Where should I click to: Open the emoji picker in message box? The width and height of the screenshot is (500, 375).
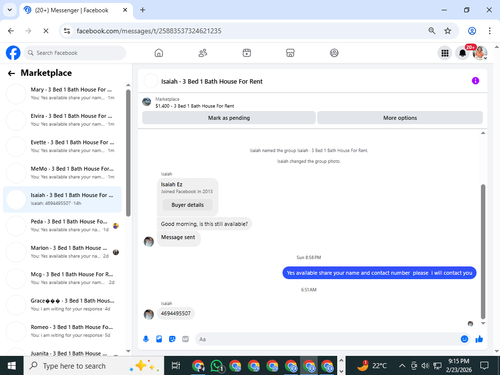[x=464, y=339]
